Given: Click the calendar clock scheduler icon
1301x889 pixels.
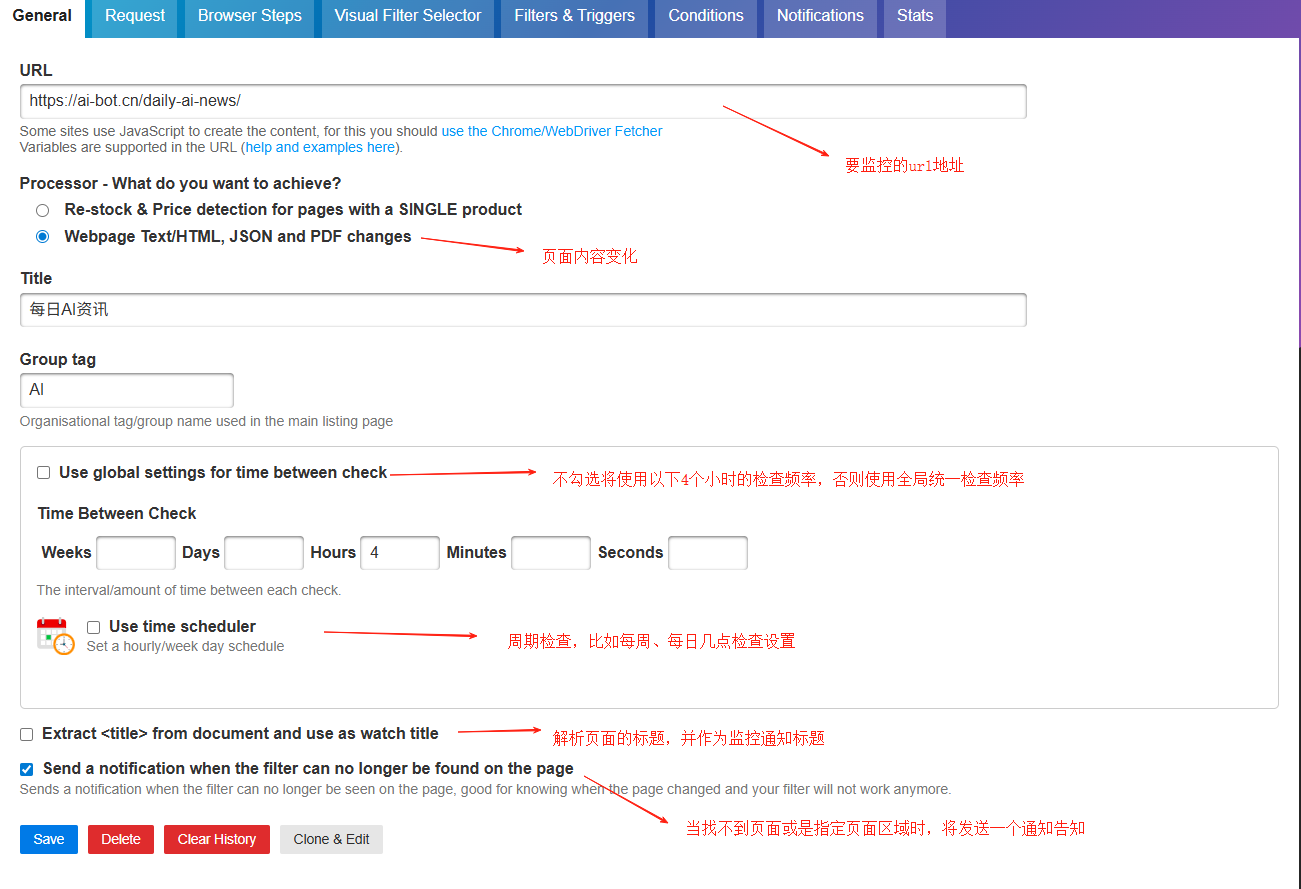Looking at the screenshot, I should (x=55, y=636).
